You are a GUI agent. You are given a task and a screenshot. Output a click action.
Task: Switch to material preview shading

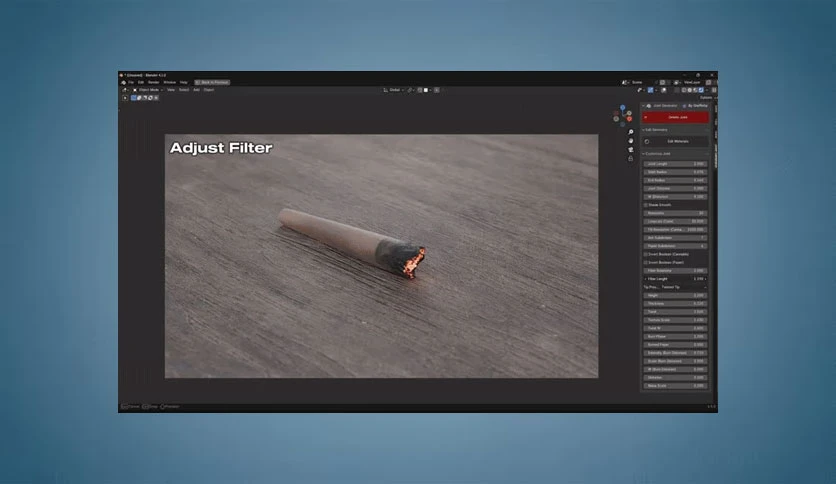(695, 90)
